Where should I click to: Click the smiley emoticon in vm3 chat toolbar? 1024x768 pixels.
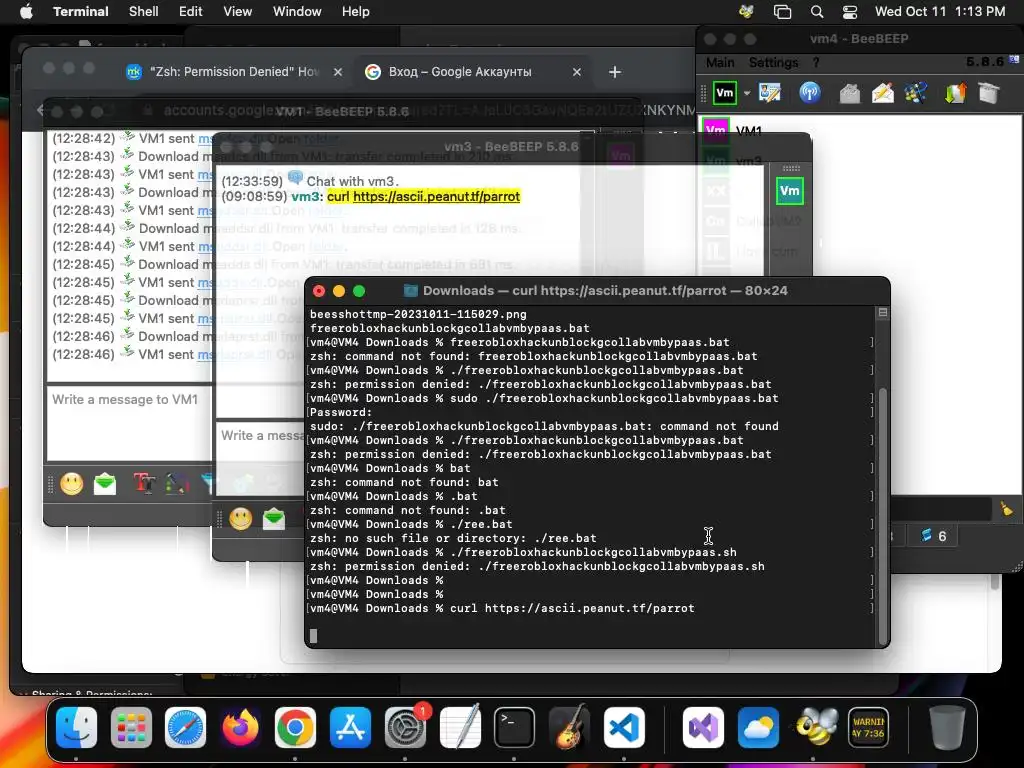tap(240, 519)
